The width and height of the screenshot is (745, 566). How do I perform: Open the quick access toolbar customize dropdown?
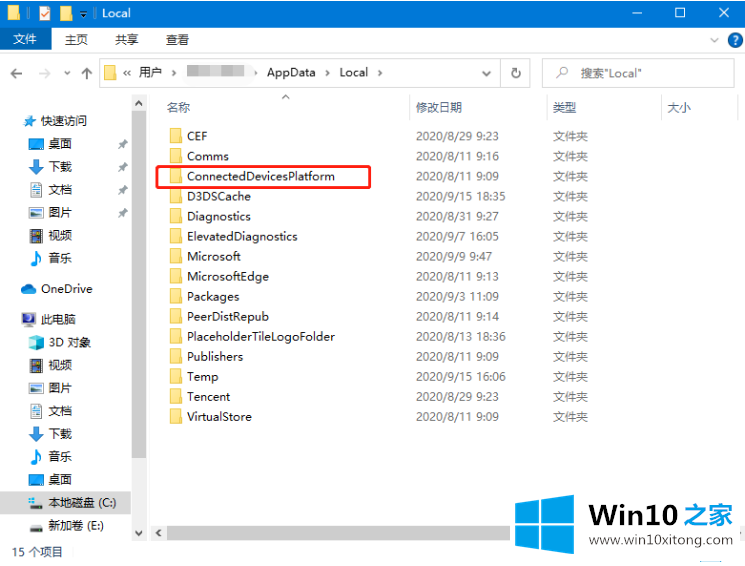[x=83, y=14]
